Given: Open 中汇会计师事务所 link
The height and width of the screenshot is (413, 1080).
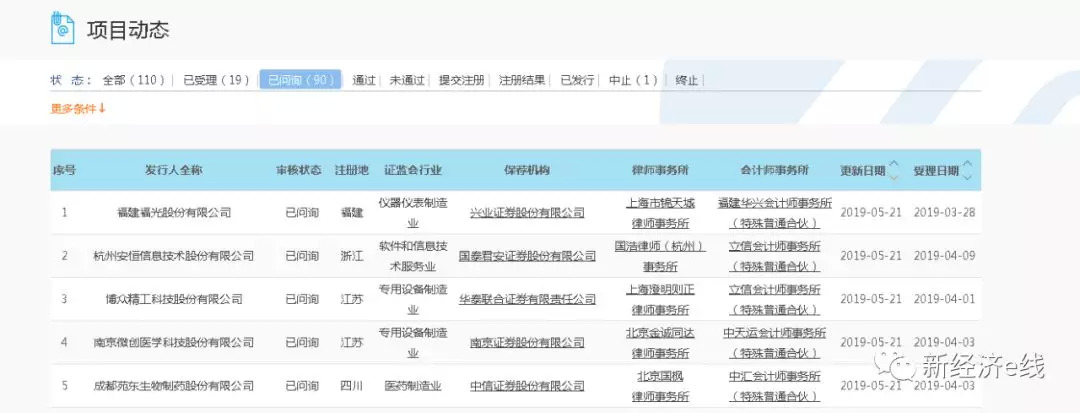Looking at the screenshot, I should click(774, 386).
